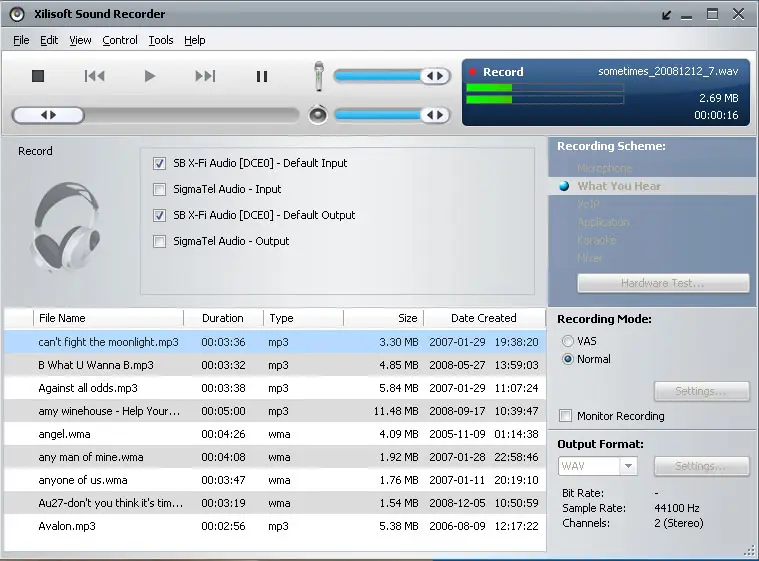This screenshot has width=759, height=561.
Task: Check SigmaTel Audio - Output
Action: 159,241
